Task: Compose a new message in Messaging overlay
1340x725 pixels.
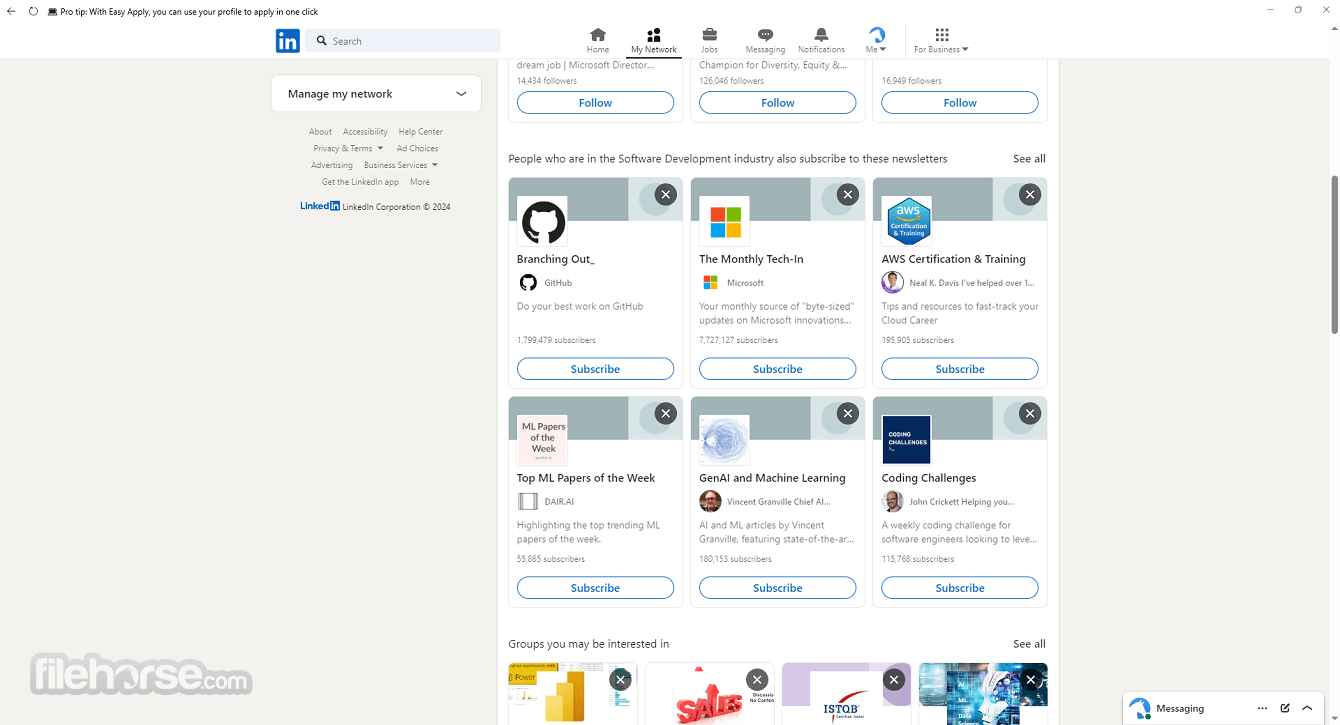Action: tap(1285, 709)
